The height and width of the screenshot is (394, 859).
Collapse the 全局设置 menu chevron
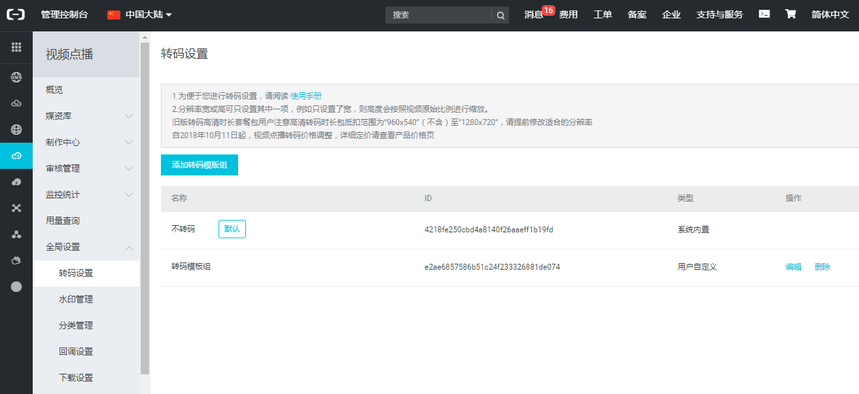[x=129, y=248]
